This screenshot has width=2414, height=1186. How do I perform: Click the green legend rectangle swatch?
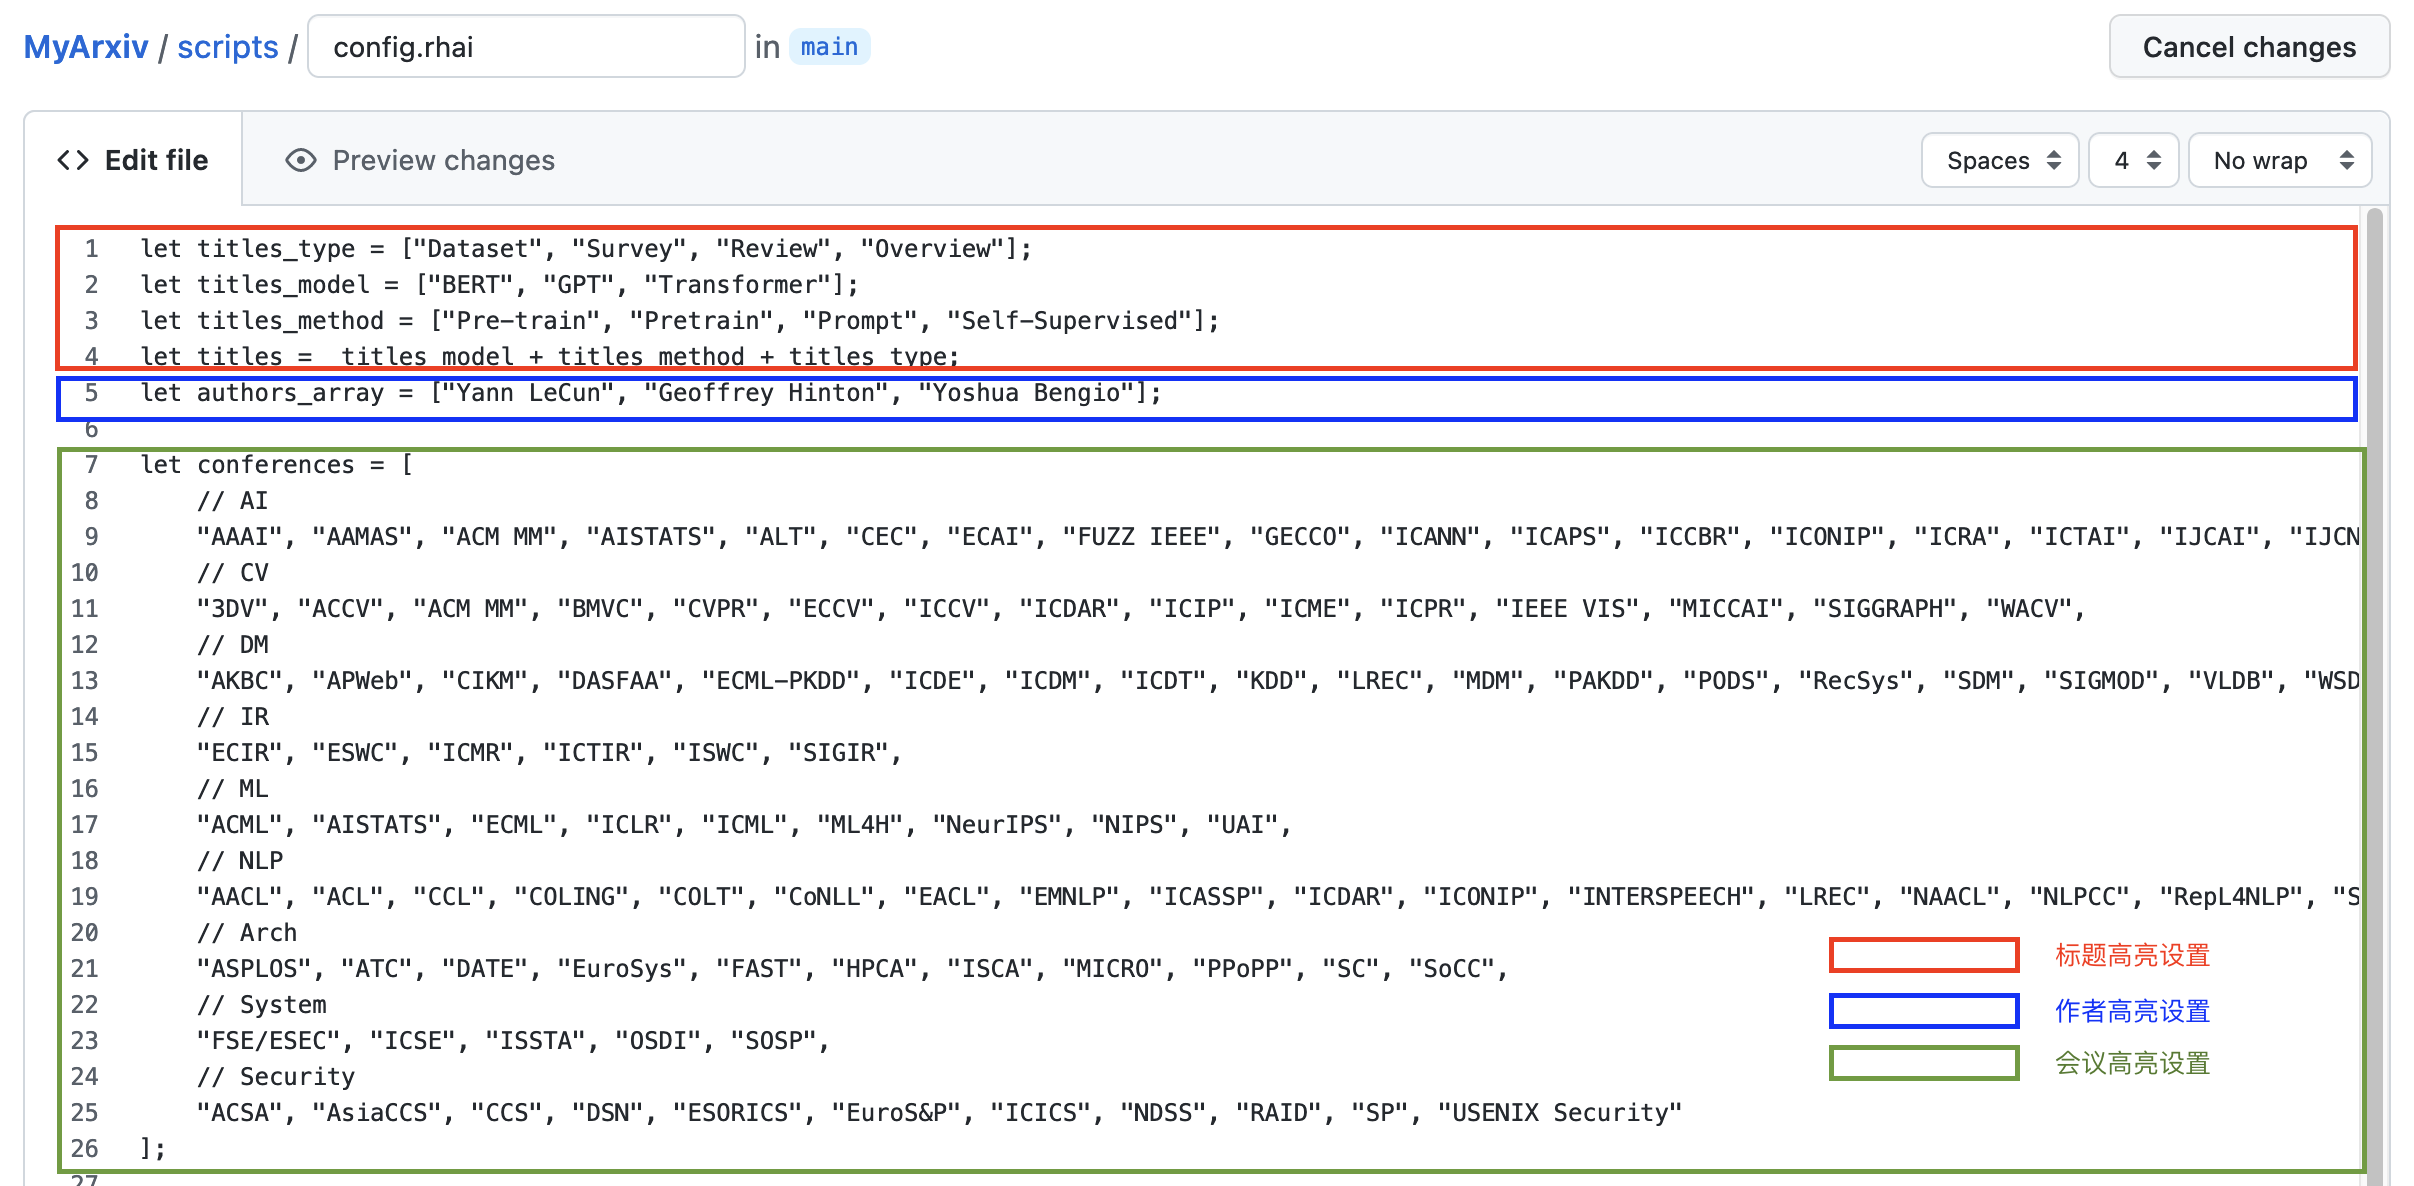pos(1923,1063)
